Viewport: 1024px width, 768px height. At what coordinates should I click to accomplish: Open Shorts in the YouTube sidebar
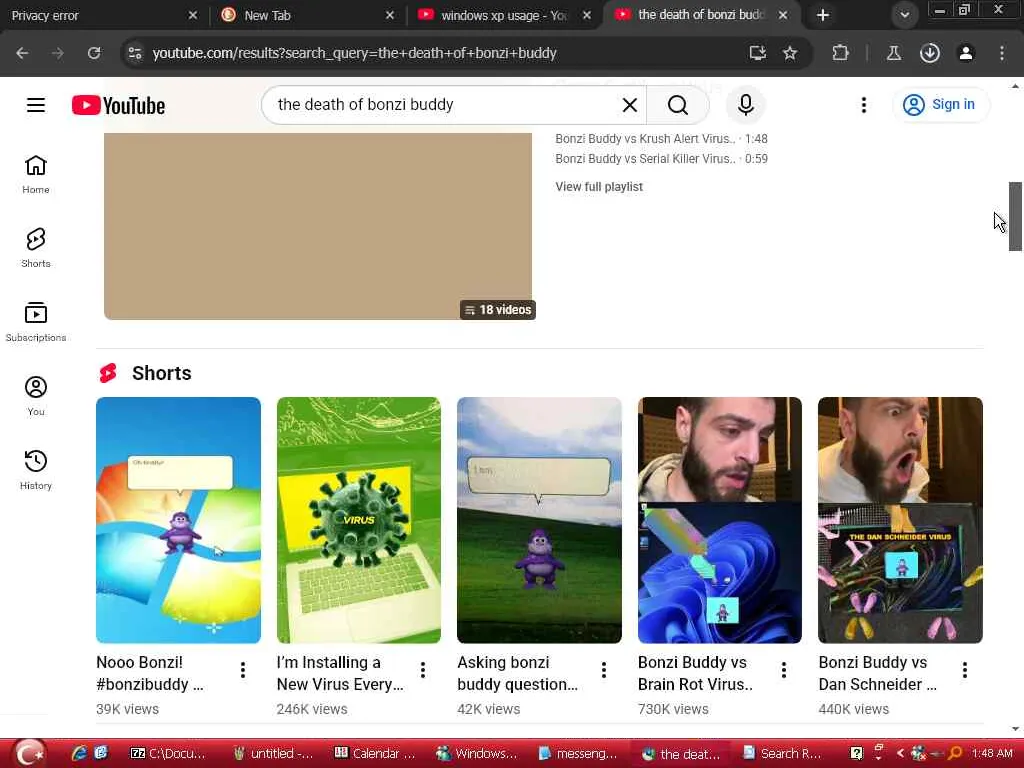(x=36, y=248)
